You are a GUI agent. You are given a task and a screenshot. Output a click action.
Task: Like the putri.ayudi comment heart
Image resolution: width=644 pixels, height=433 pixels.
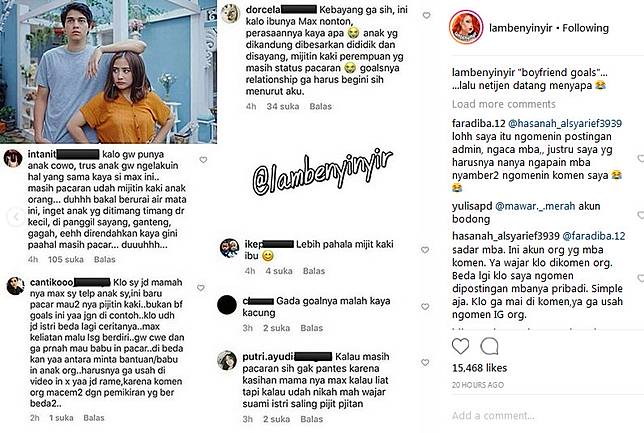(426, 362)
